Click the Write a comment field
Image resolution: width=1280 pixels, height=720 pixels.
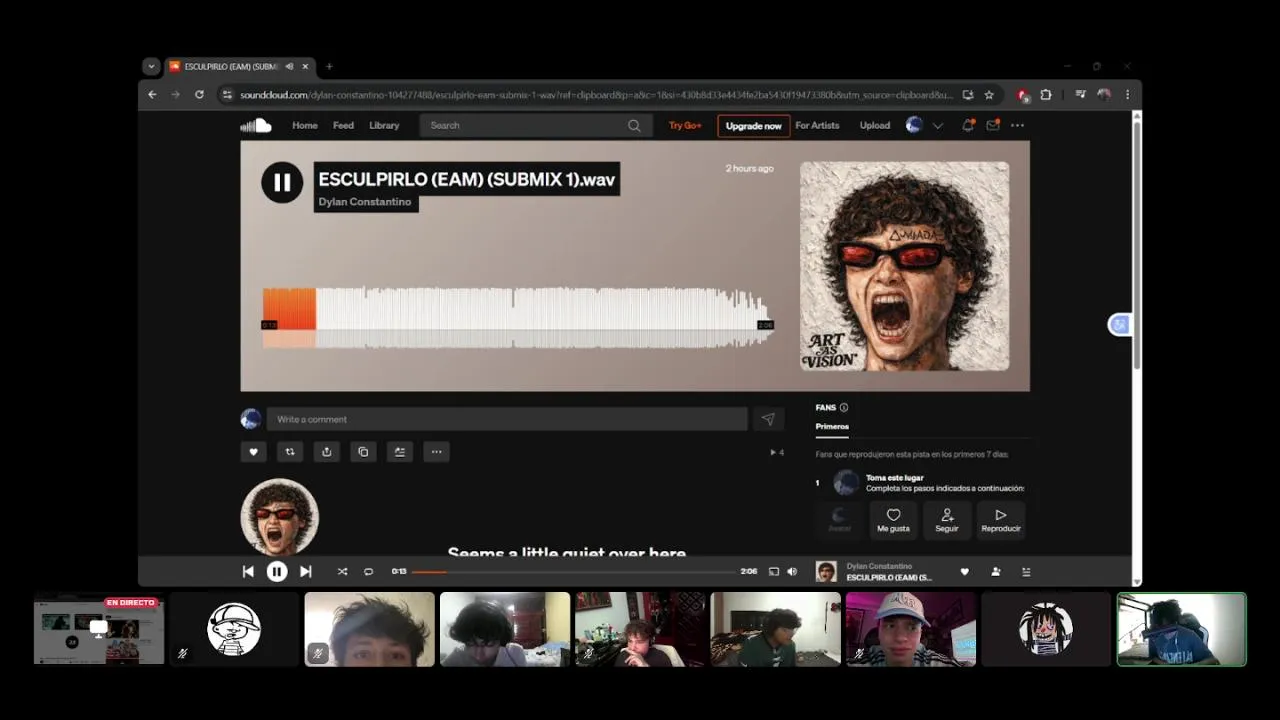click(x=507, y=419)
